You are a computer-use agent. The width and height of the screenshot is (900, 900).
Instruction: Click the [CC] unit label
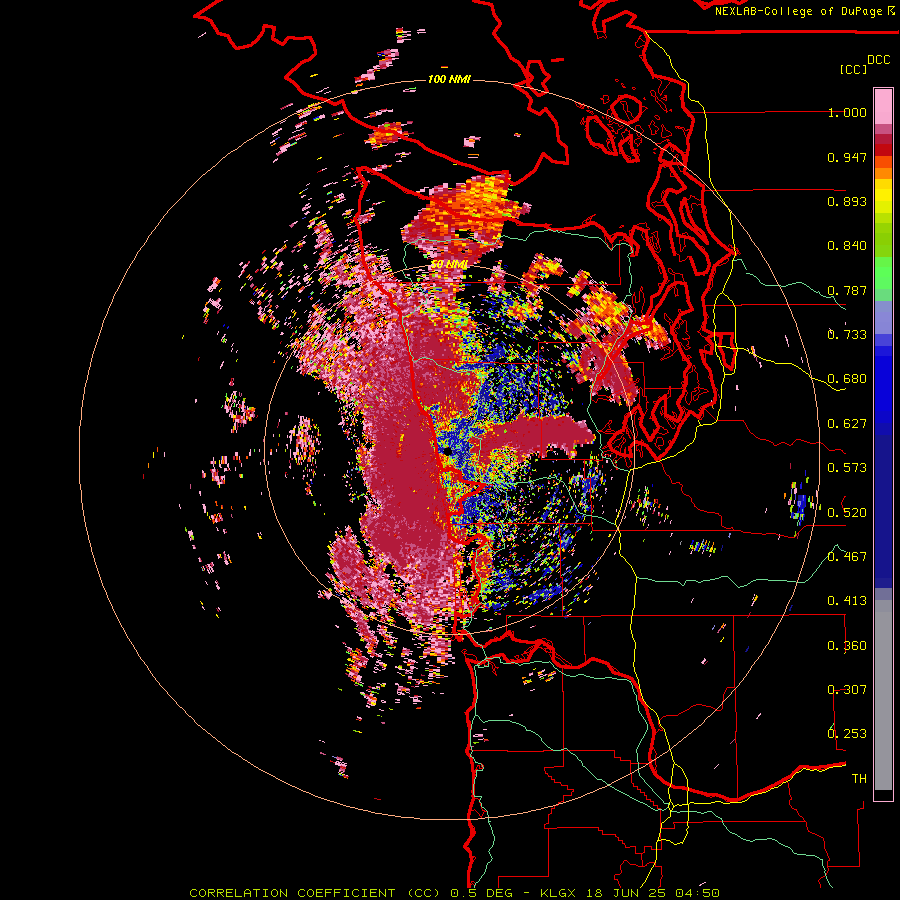coord(853,69)
